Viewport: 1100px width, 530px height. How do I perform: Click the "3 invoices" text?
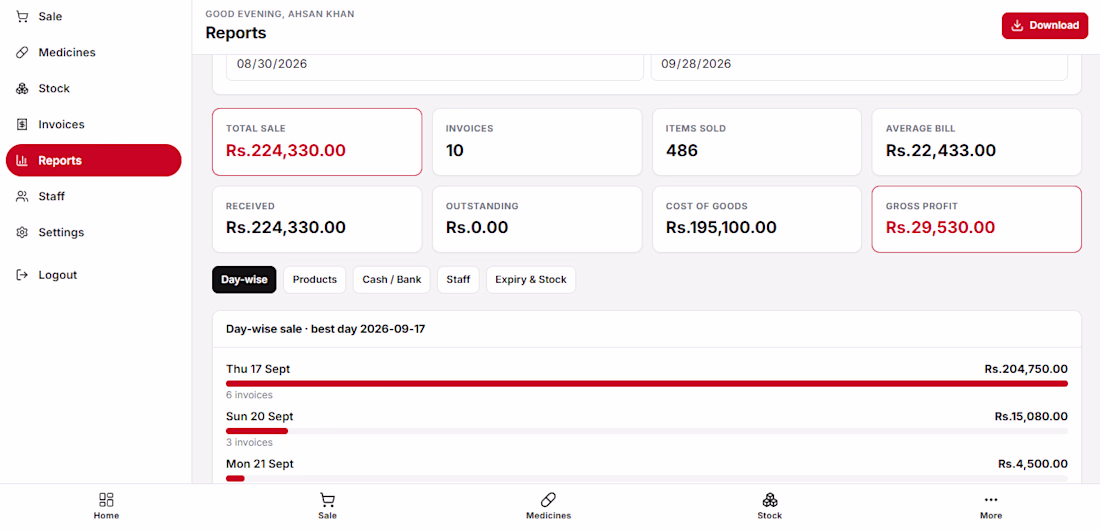tap(249, 442)
